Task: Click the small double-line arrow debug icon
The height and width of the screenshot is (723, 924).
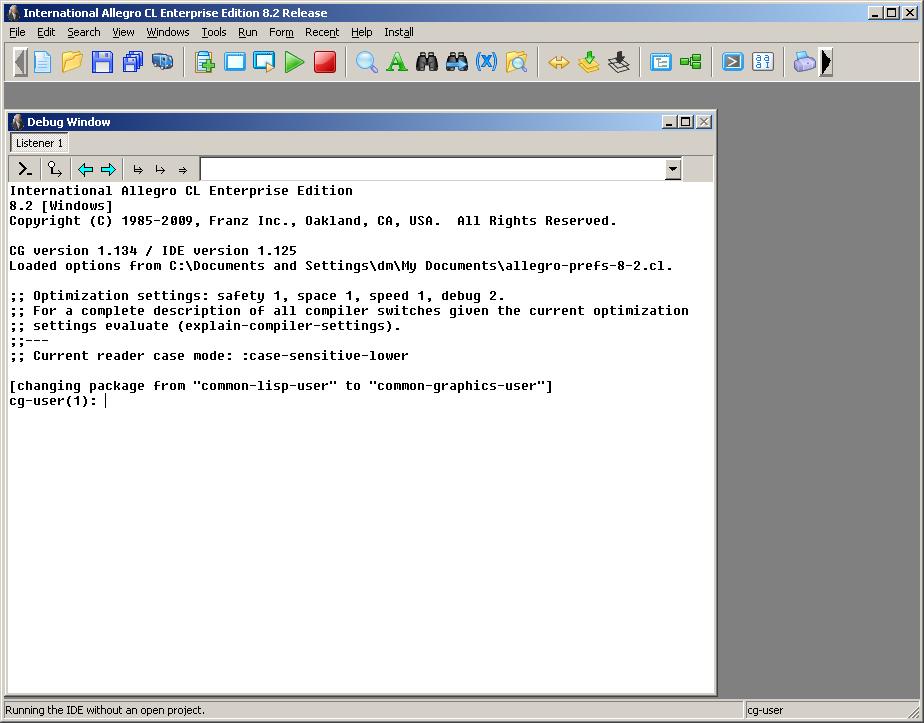Action: (183, 170)
